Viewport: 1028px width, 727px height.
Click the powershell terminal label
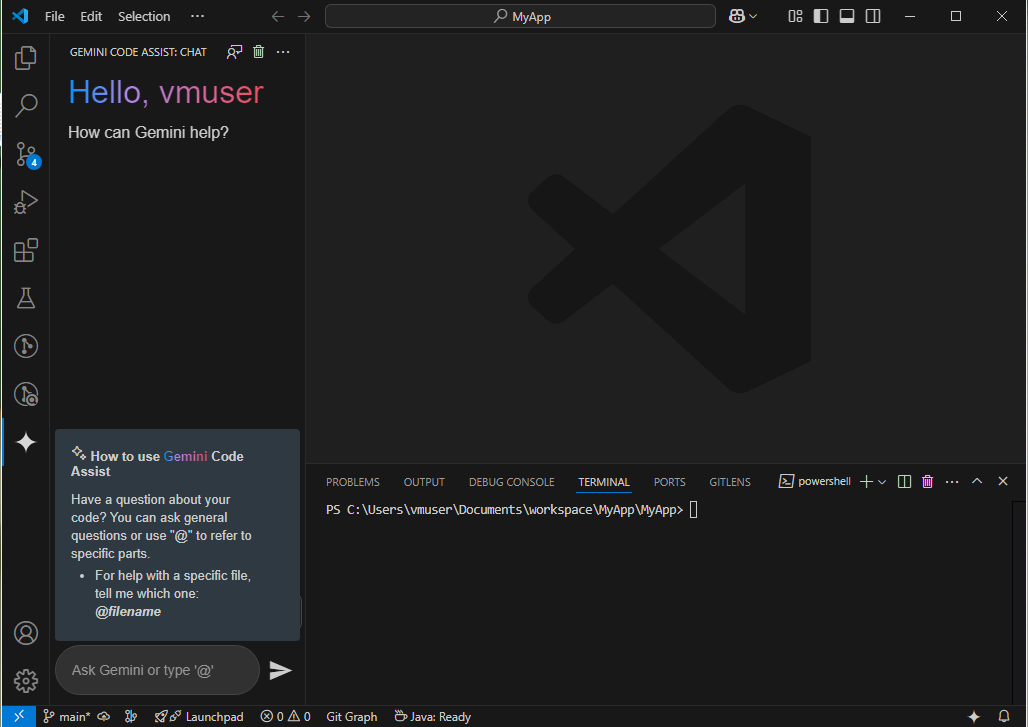(x=815, y=481)
